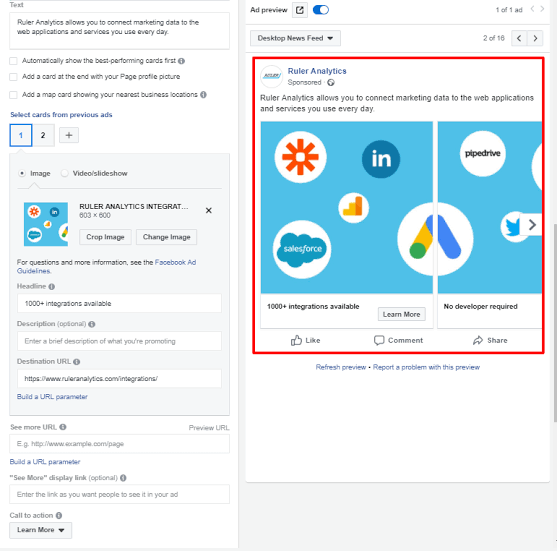This screenshot has width=557, height=551.
Task: Show next placement preview arrow
Action: [x=535, y=38]
